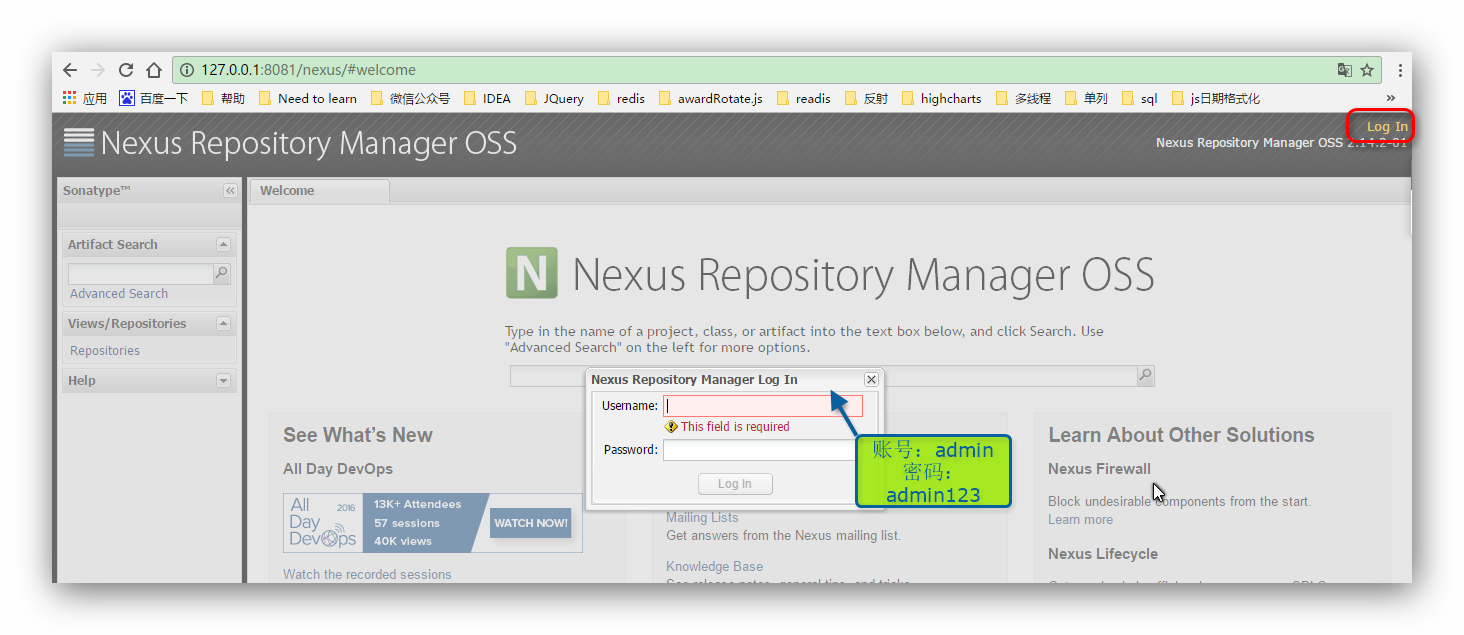Open the JQuery bookmark folder
The image size is (1464, 635).
point(554,98)
